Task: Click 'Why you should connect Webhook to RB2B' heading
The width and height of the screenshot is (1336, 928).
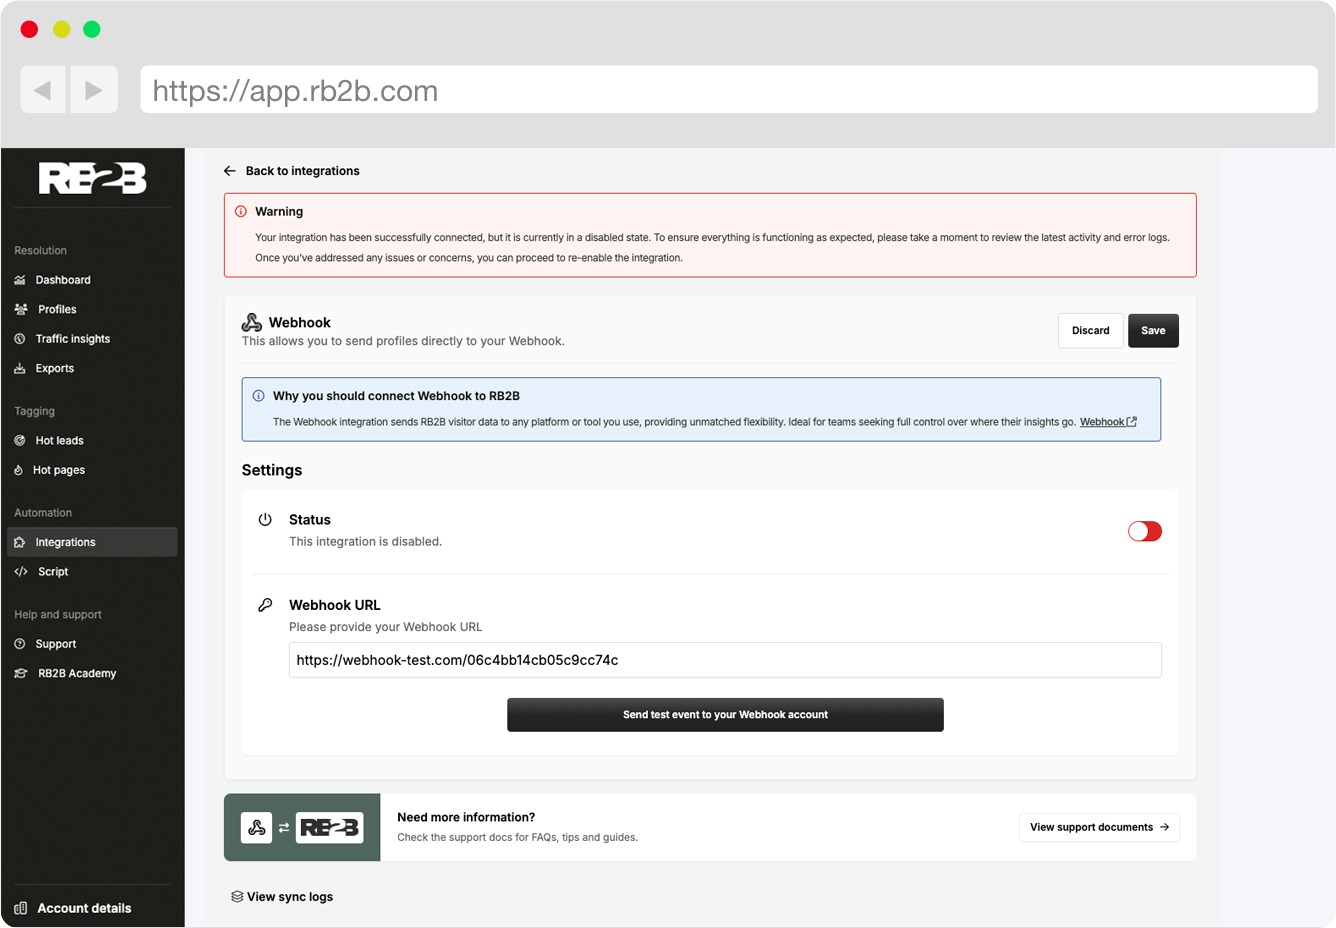Action: pyautogui.click(x=396, y=396)
